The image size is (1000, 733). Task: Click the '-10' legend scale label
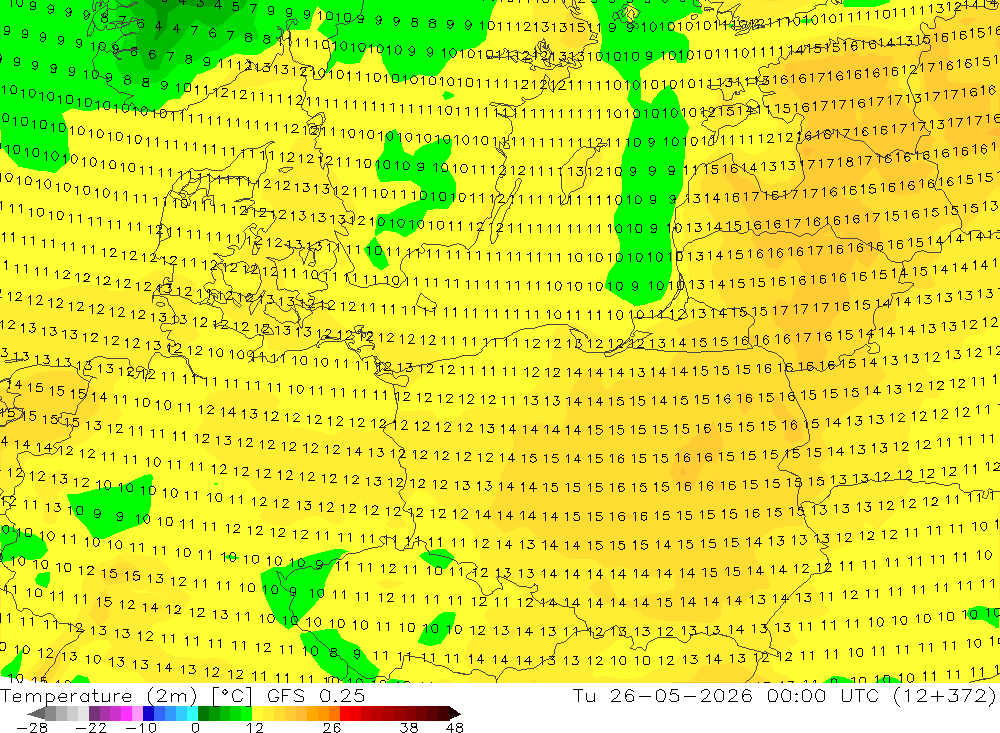[x=141, y=727]
